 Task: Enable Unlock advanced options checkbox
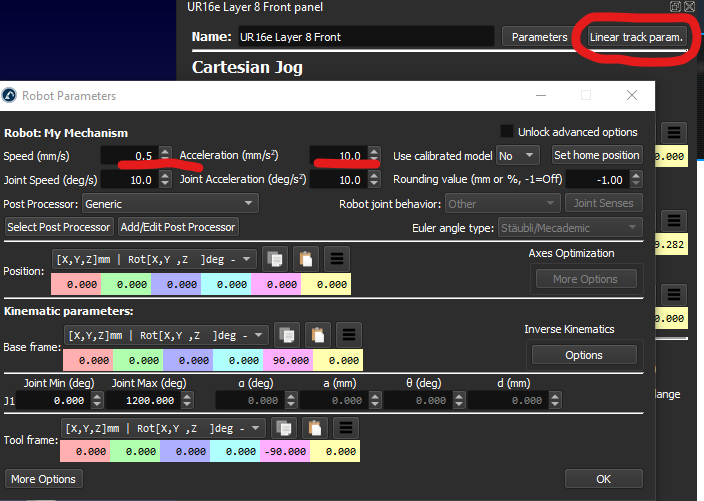point(507,132)
